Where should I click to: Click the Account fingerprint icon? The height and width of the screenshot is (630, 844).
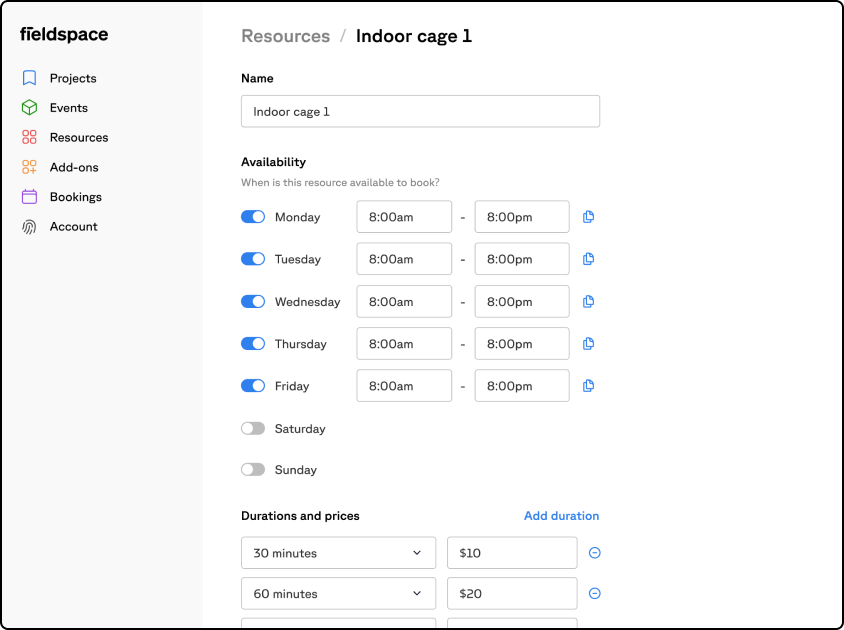pos(30,227)
